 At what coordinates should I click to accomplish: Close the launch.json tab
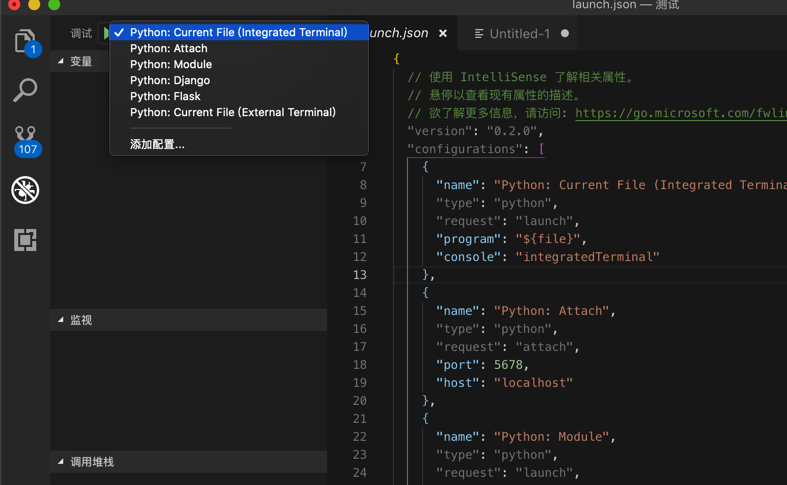[x=442, y=33]
